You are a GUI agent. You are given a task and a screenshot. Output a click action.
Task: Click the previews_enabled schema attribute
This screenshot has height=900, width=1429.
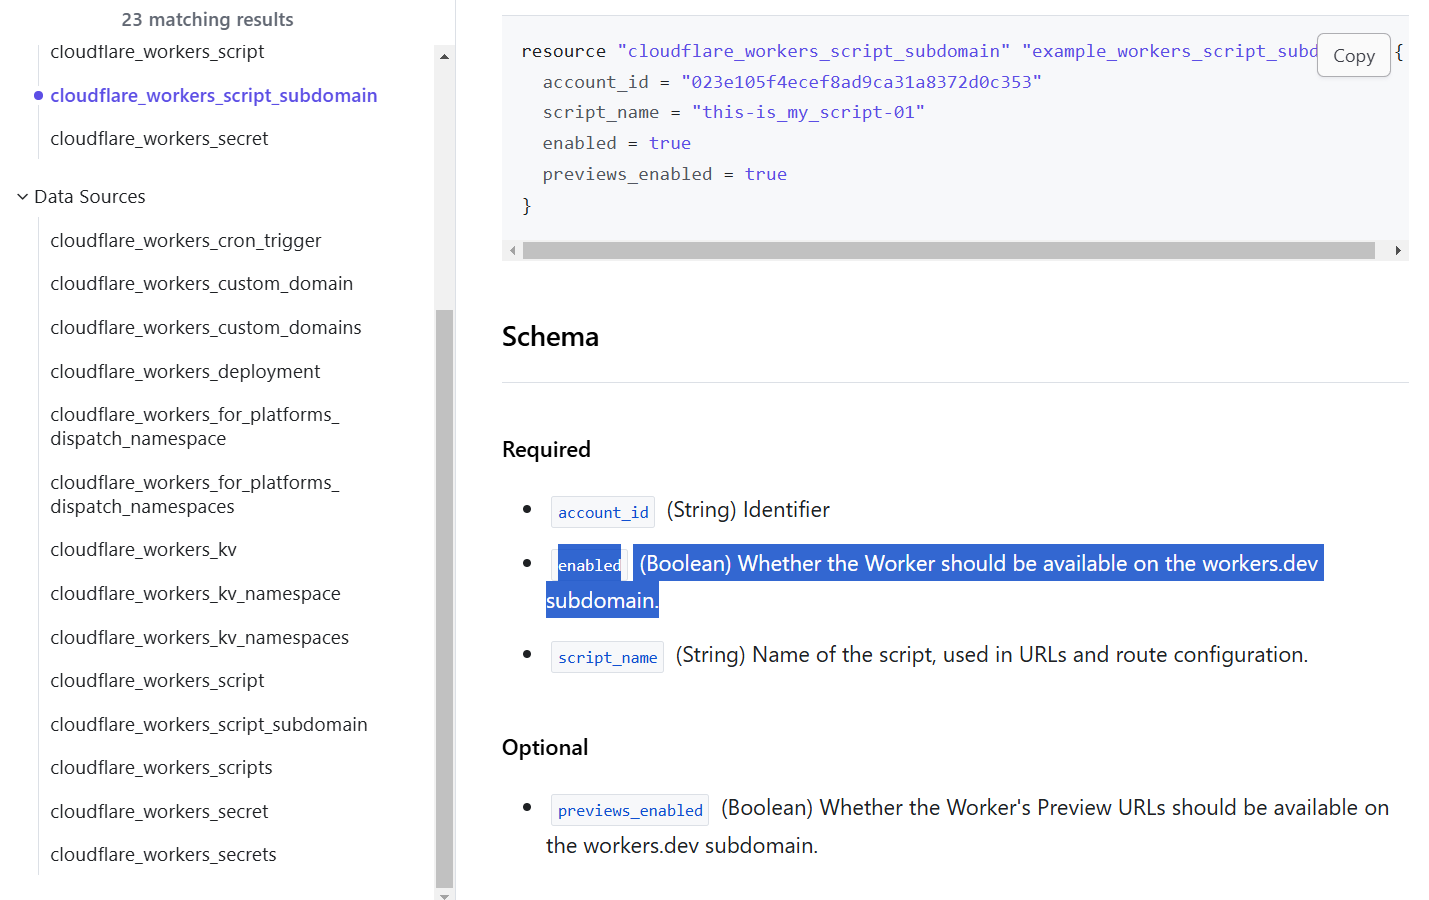tap(630, 810)
